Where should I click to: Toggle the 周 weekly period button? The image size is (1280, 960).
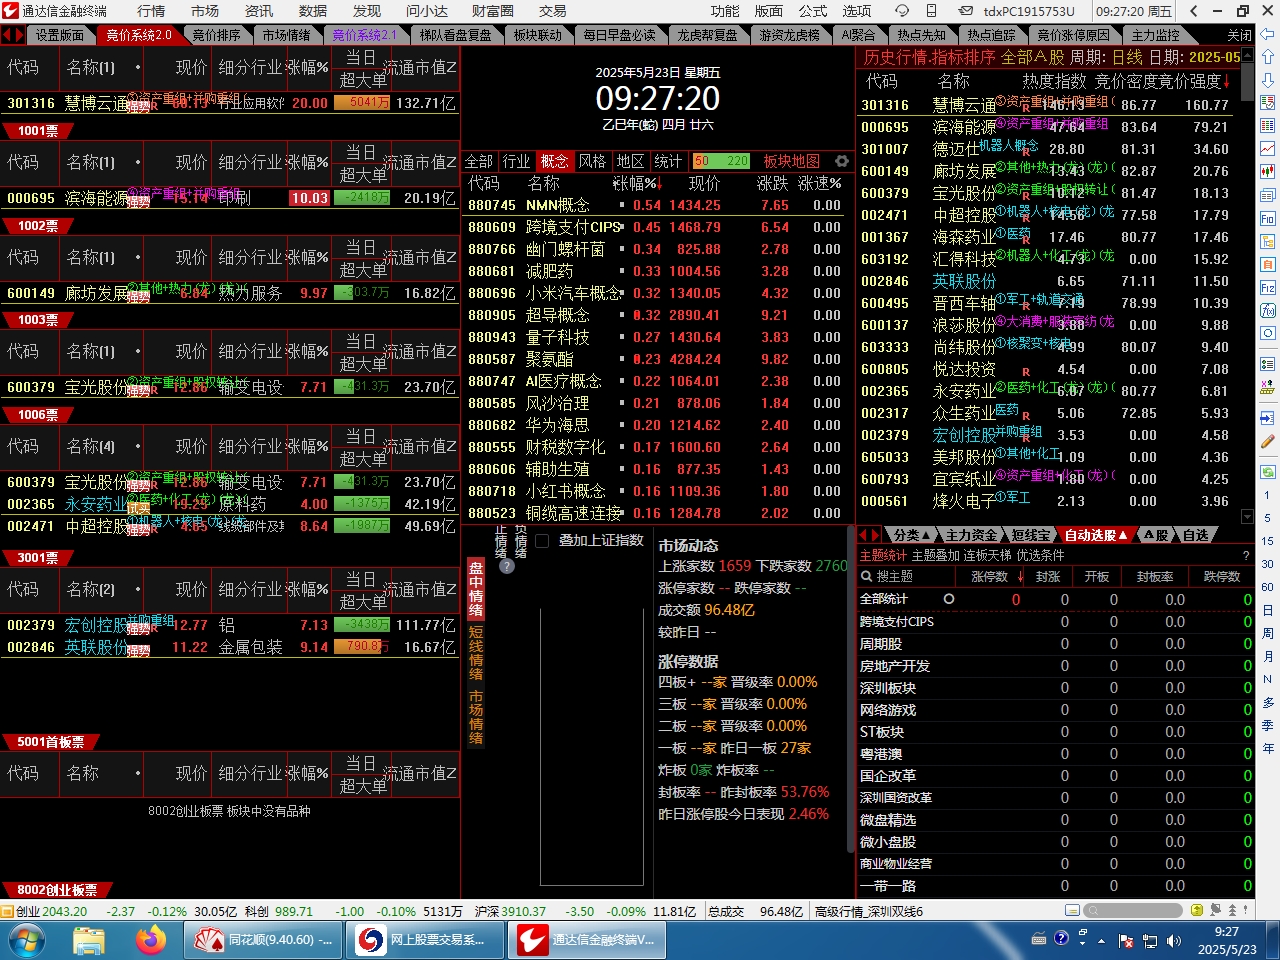(1268, 633)
